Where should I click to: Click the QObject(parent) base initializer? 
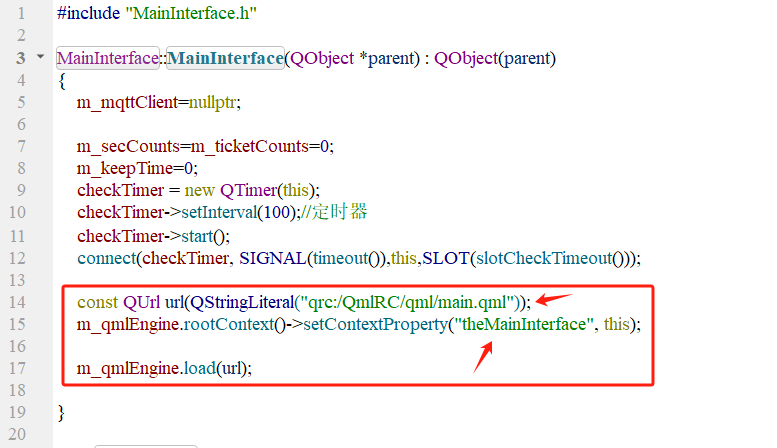click(x=495, y=58)
